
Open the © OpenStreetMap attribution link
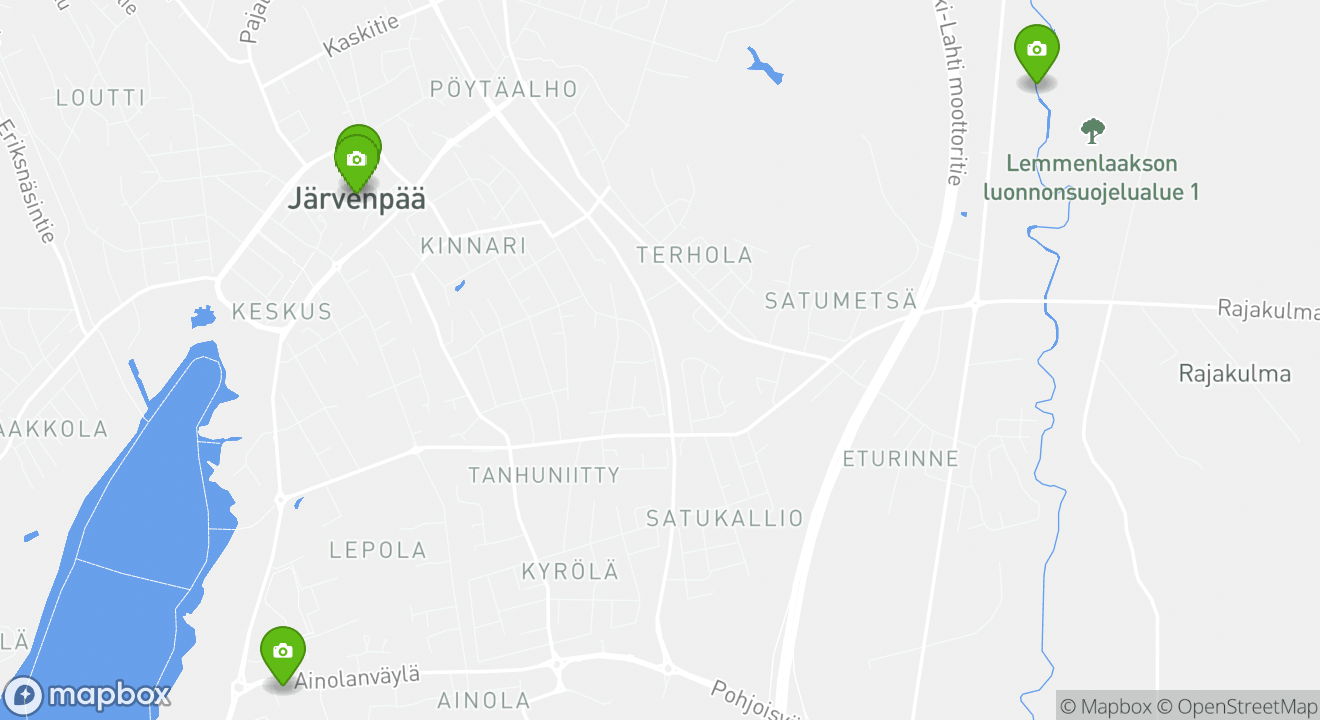(1236, 706)
